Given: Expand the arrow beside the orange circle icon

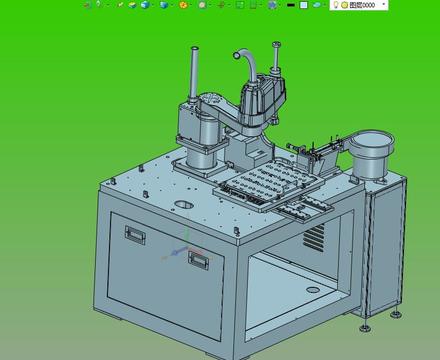Looking at the screenshot, I should [x=191, y=5].
